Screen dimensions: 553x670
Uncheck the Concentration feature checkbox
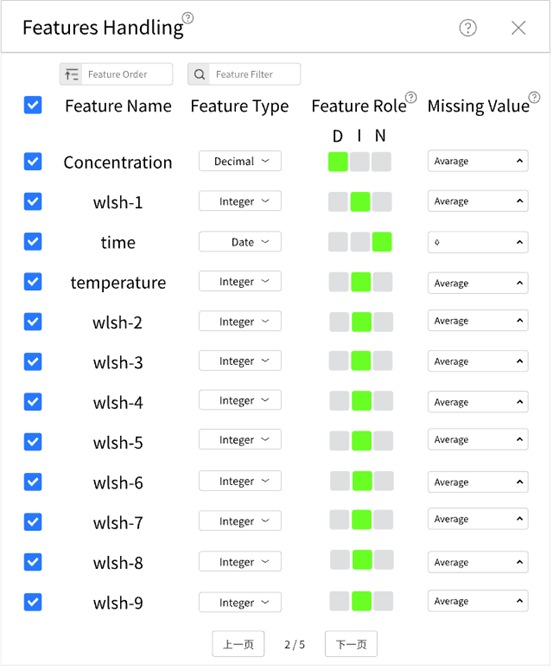click(33, 162)
